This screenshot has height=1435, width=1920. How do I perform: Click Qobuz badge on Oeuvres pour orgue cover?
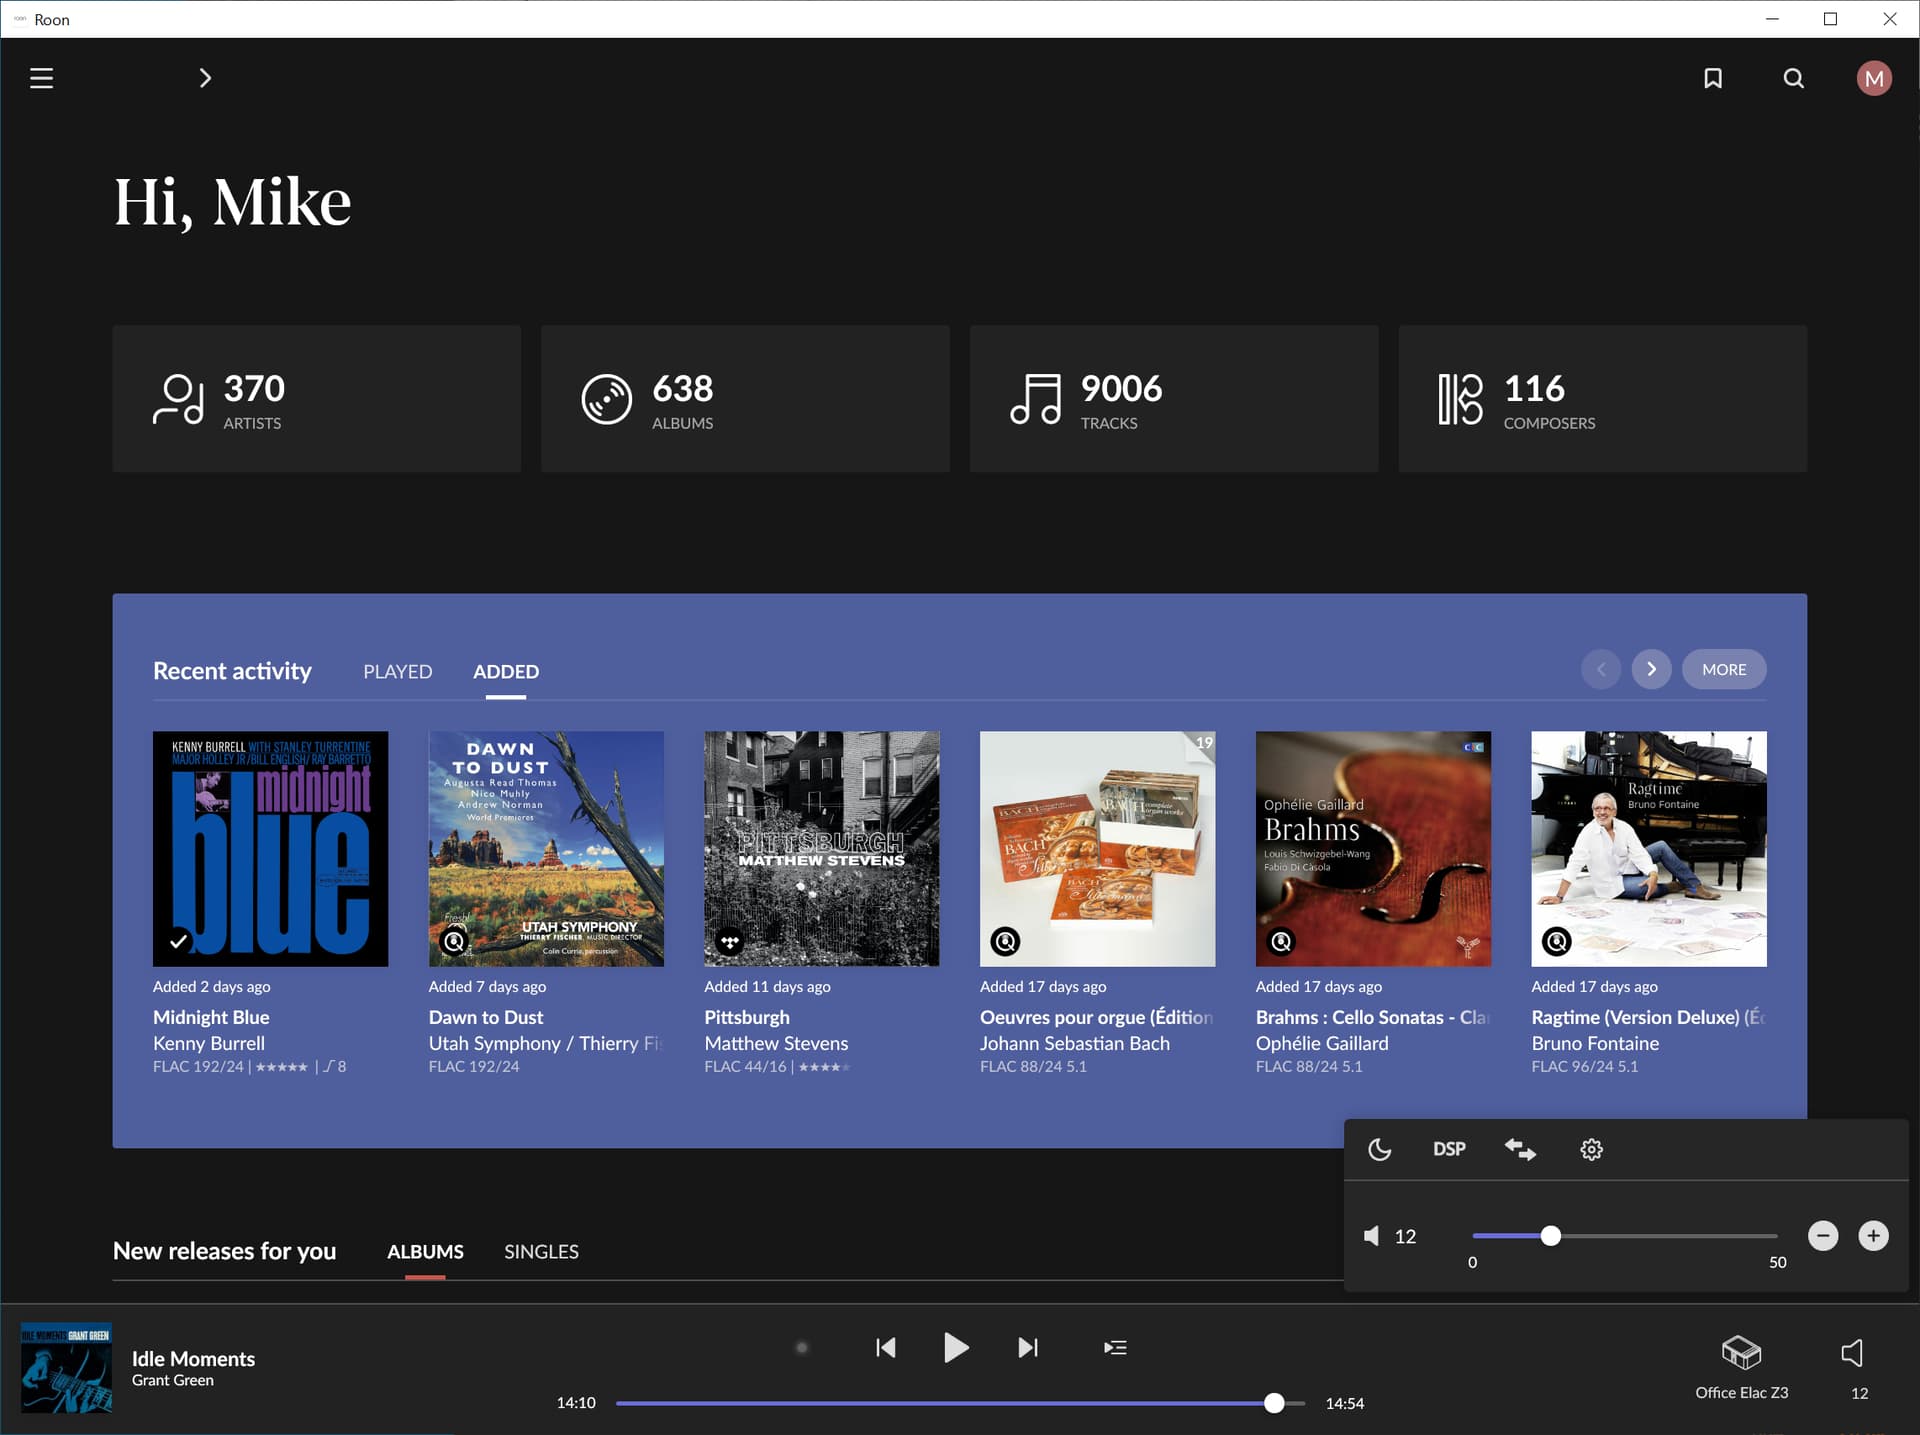[1005, 941]
